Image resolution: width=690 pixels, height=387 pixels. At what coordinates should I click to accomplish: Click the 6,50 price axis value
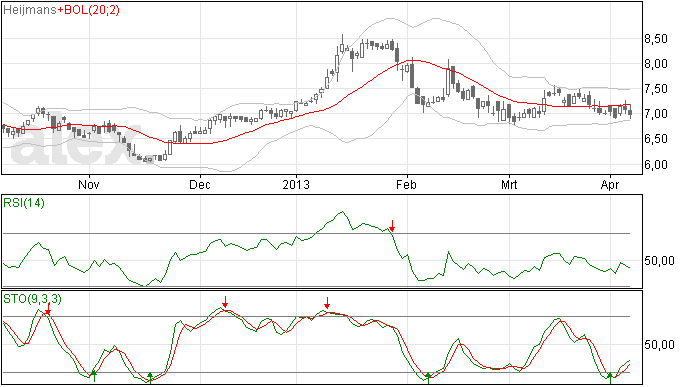point(656,139)
